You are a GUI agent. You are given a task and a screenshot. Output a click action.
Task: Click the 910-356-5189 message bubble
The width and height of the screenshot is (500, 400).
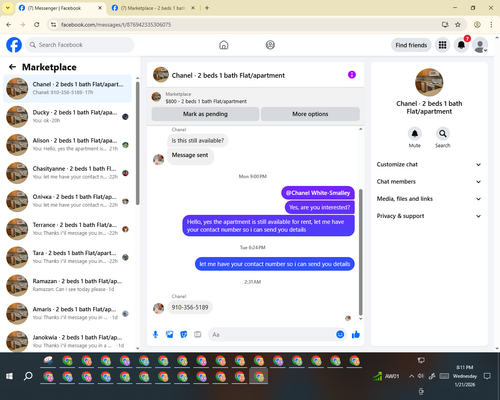pyautogui.click(x=190, y=307)
